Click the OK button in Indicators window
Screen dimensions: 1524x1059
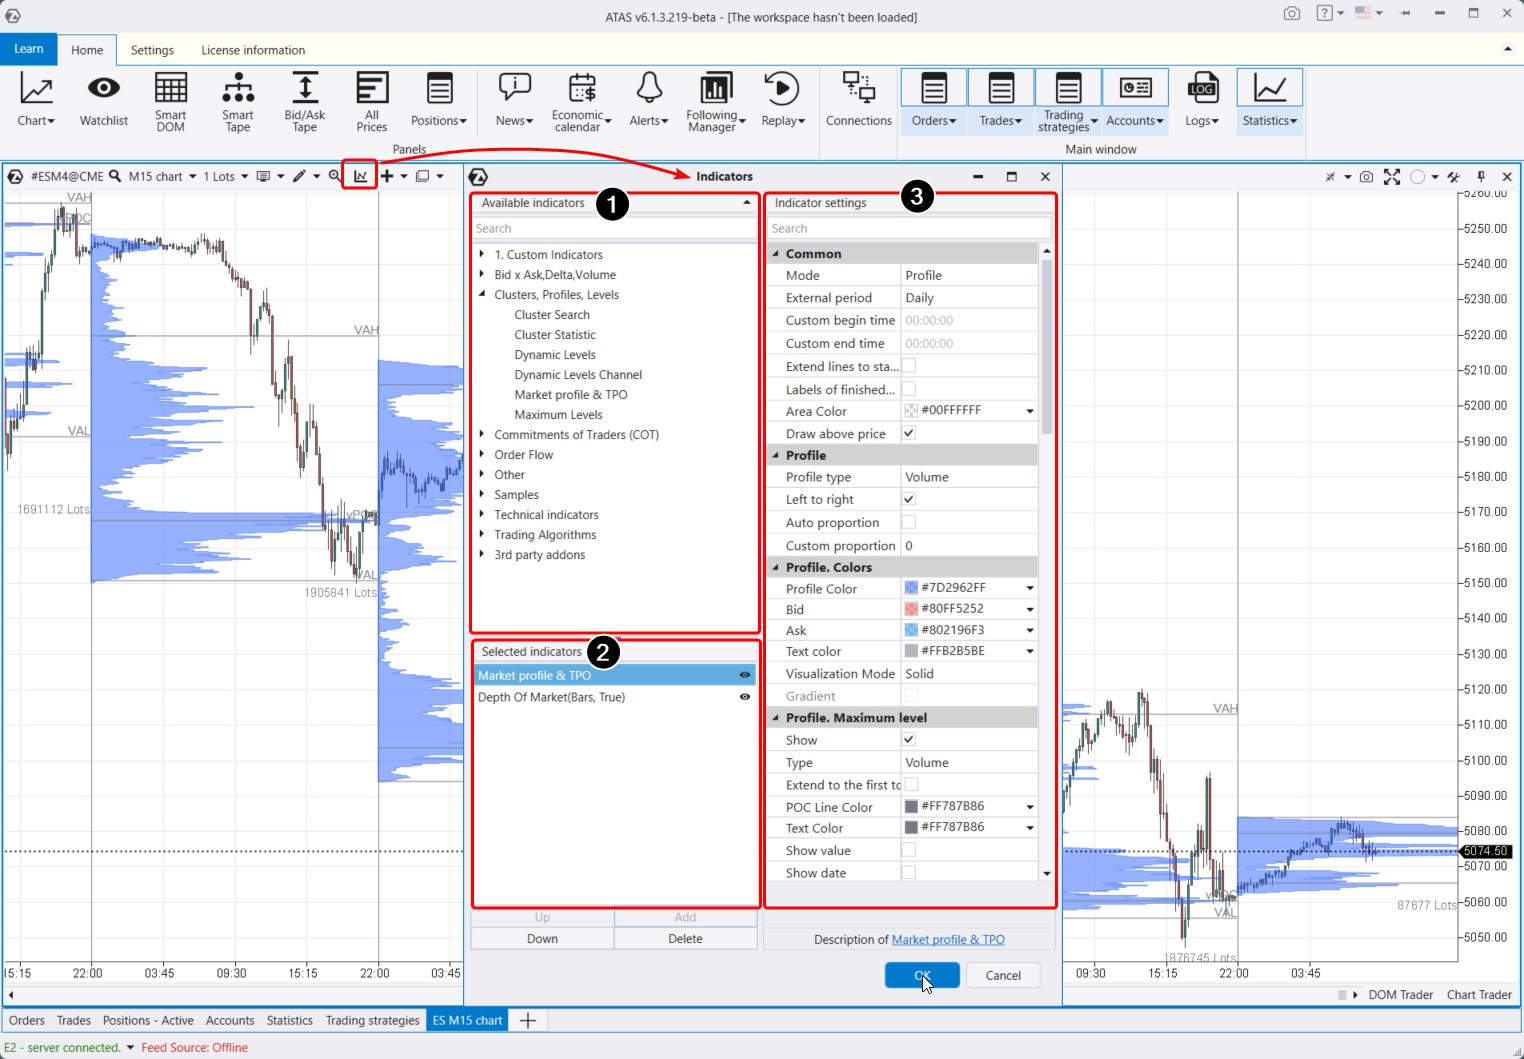922,975
